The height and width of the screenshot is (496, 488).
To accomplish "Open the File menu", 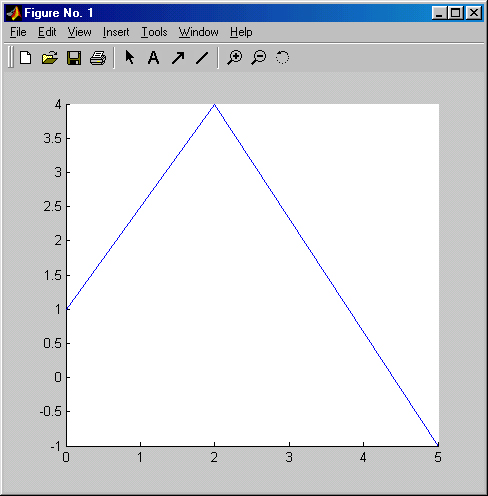I will pyautogui.click(x=18, y=32).
